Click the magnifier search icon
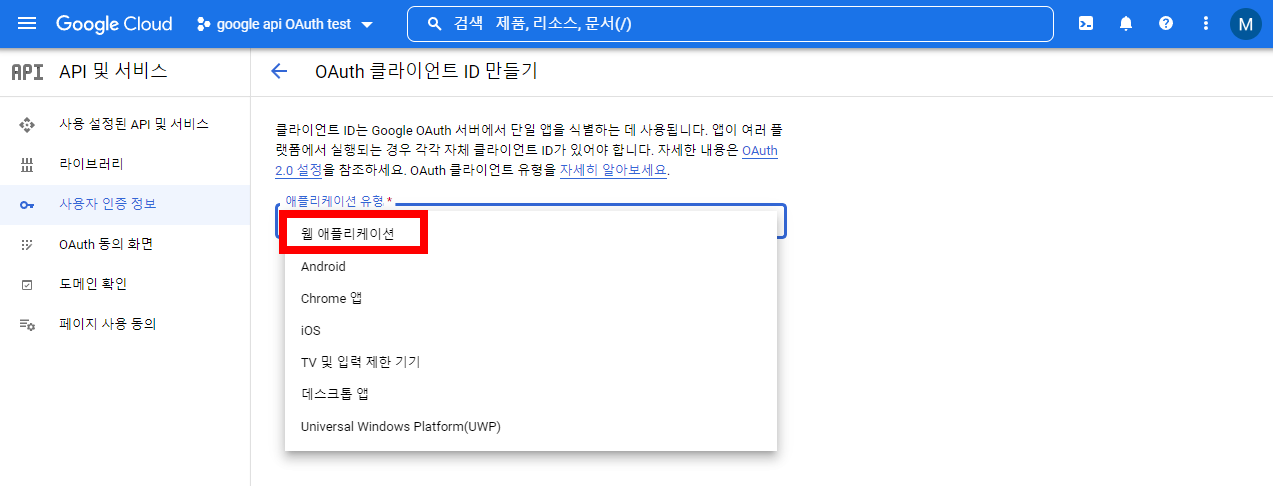 click(434, 24)
